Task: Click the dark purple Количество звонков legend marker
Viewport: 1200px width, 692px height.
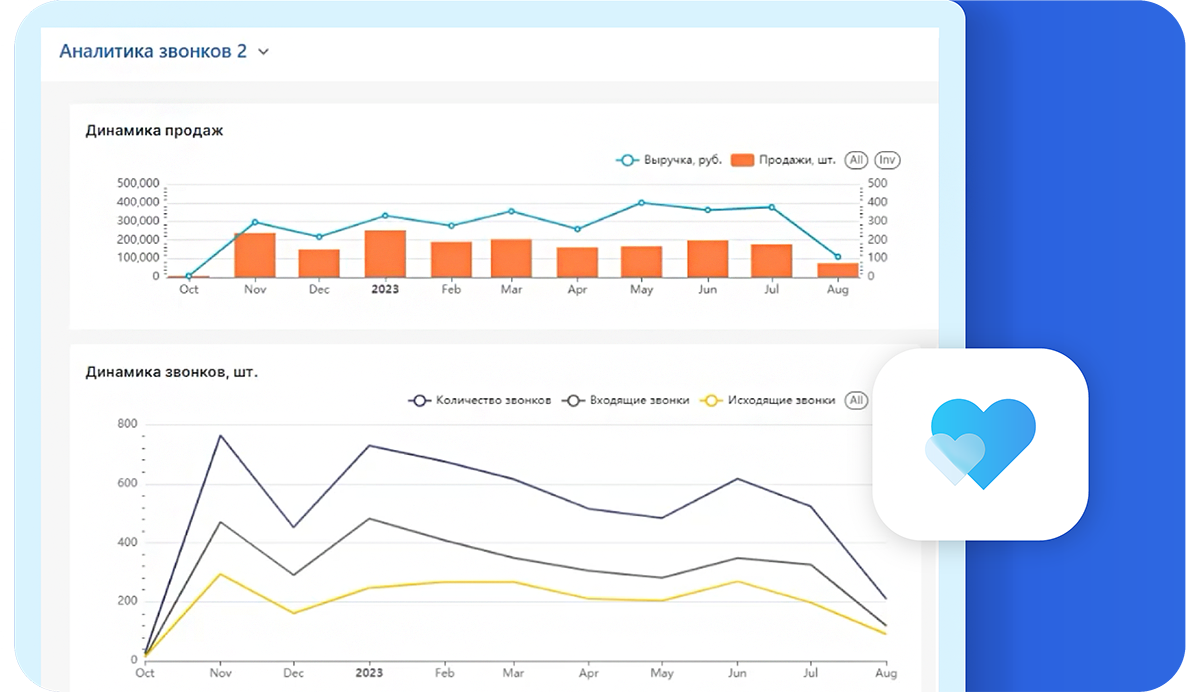Action: [x=420, y=400]
